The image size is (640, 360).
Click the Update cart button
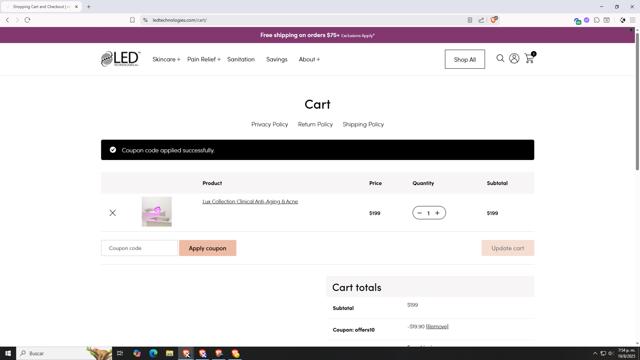point(508,248)
